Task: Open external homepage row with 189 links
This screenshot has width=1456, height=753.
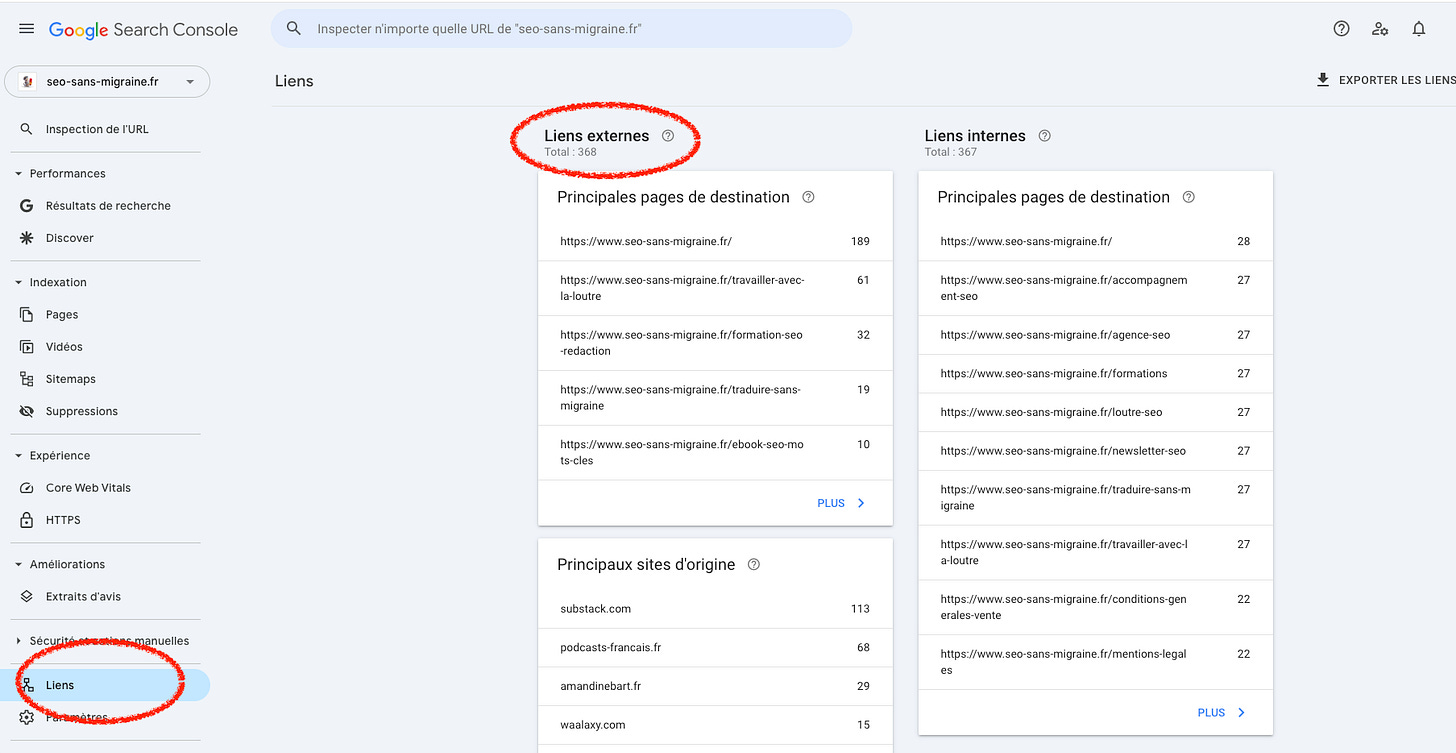Action: [x=715, y=241]
